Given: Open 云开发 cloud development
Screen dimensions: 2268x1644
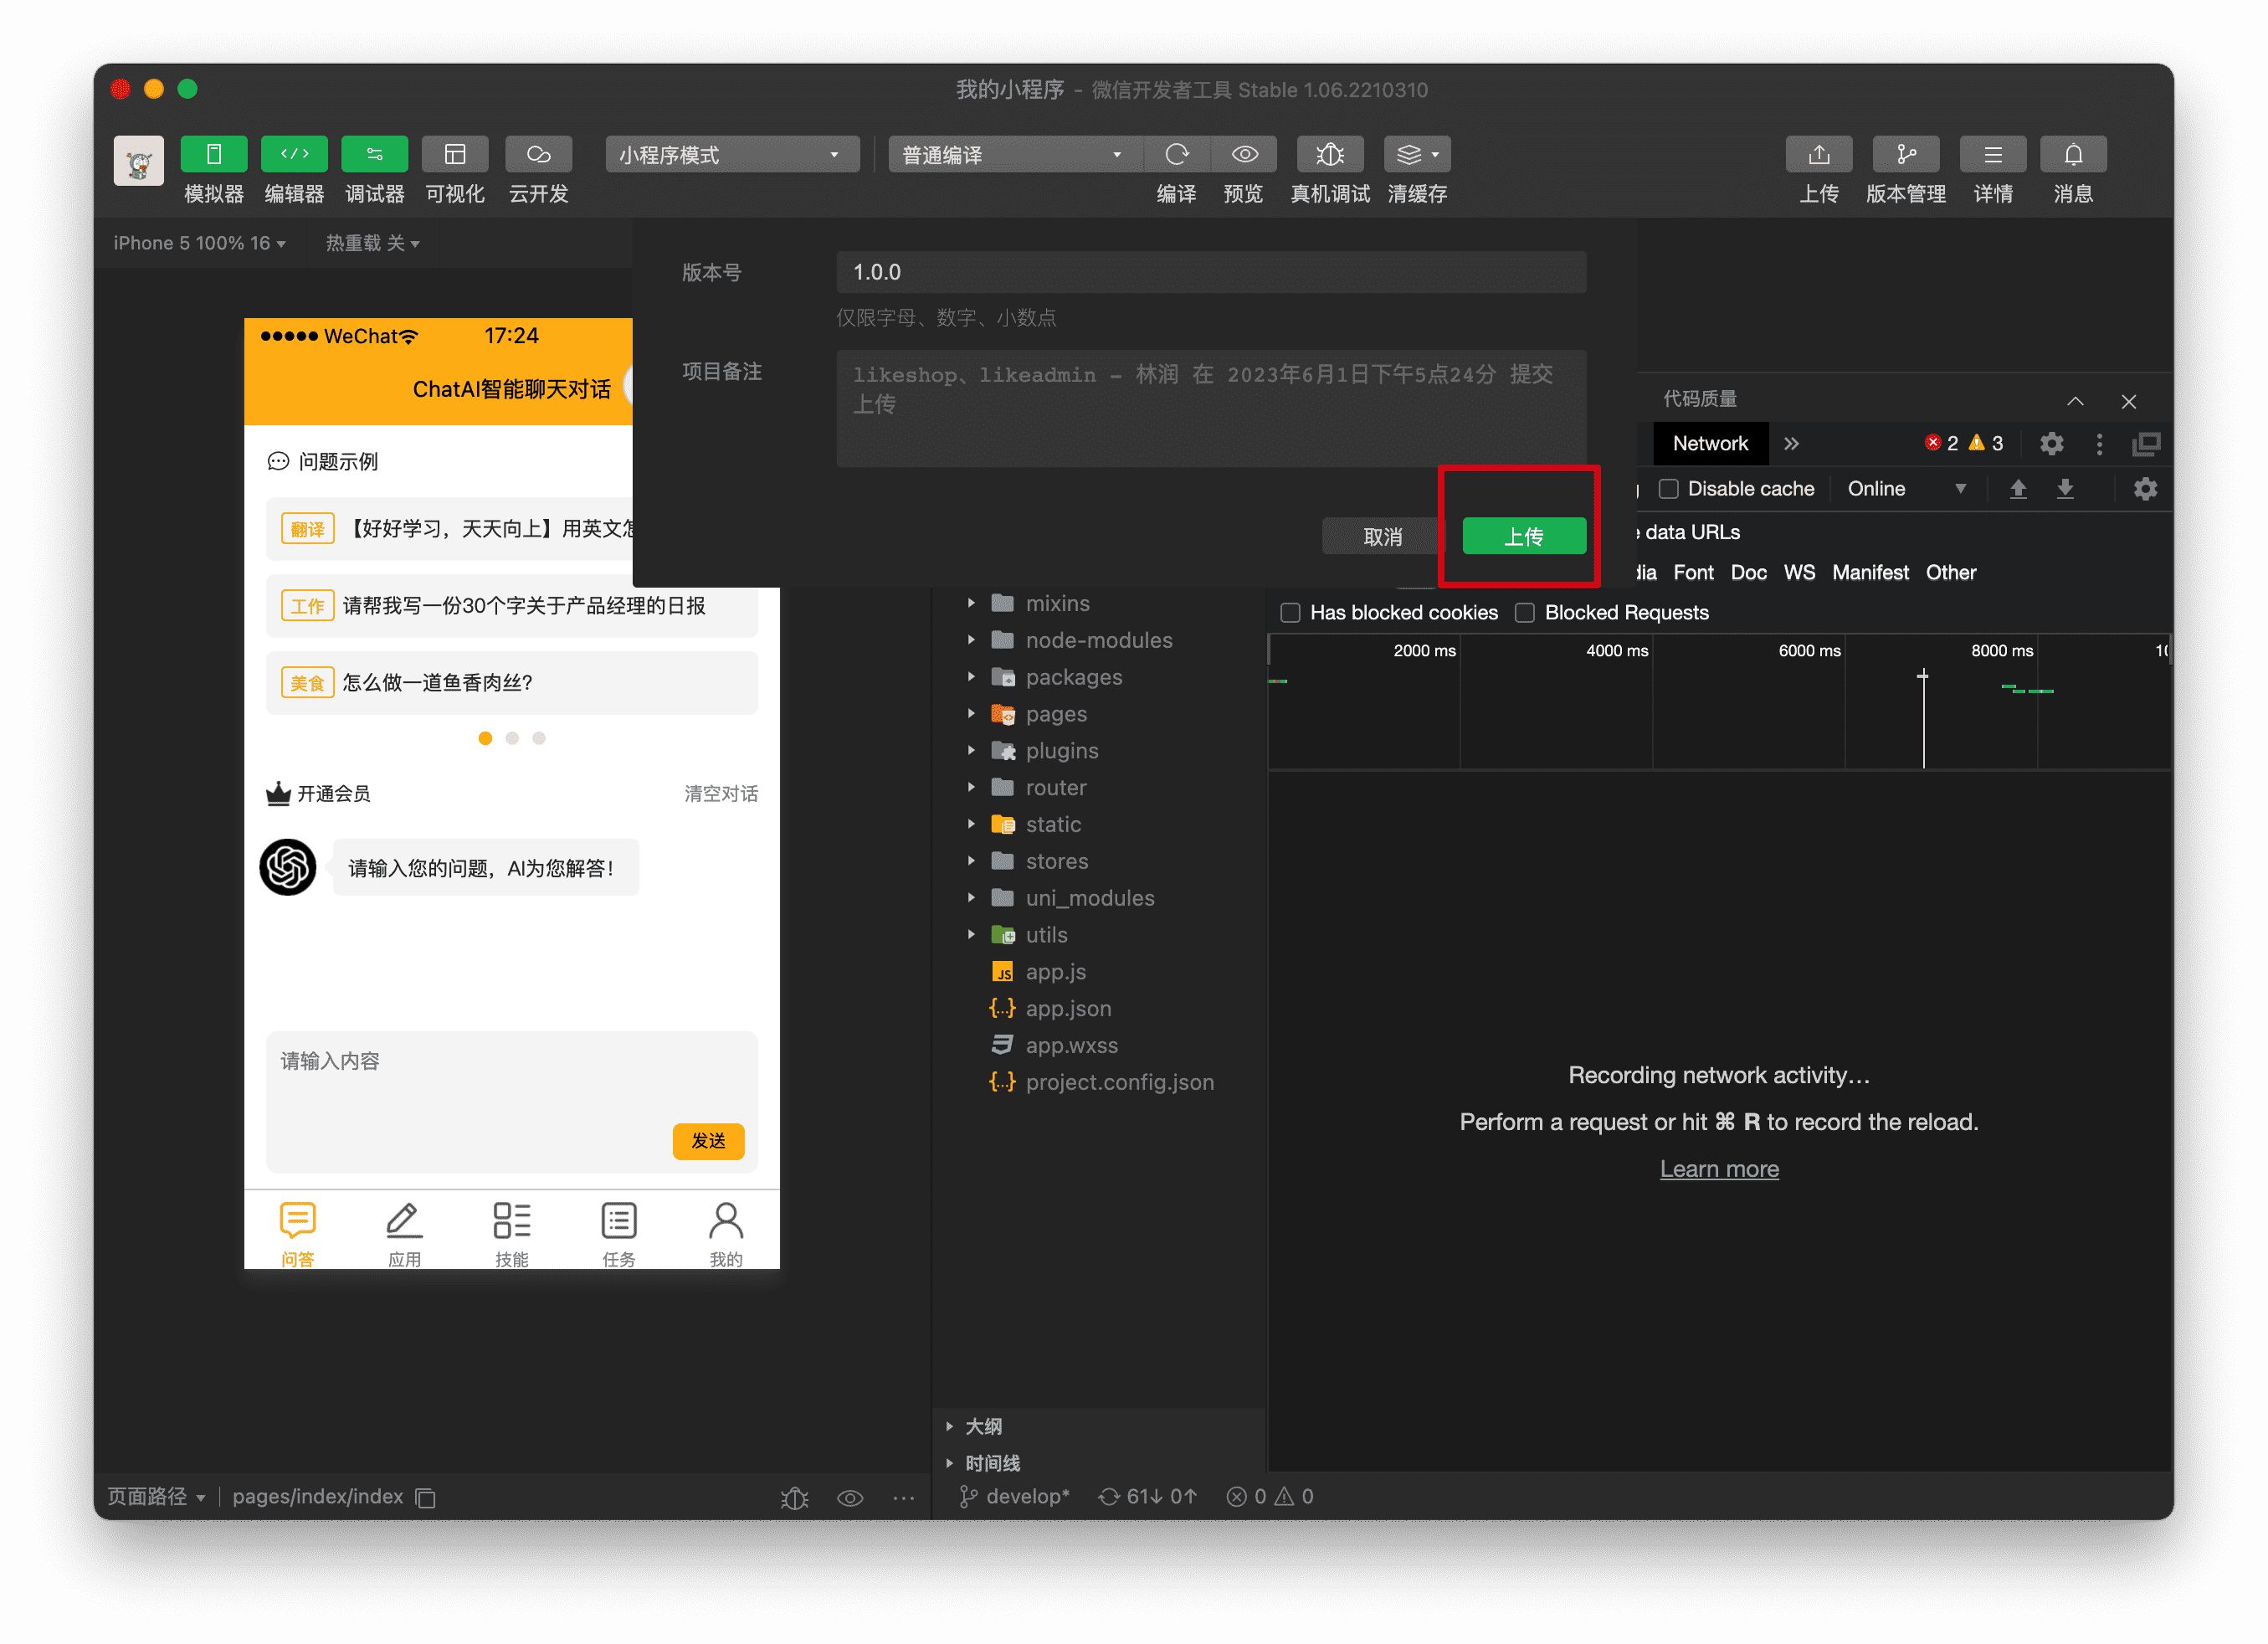Looking at the screenshot, I should [539, 154].
